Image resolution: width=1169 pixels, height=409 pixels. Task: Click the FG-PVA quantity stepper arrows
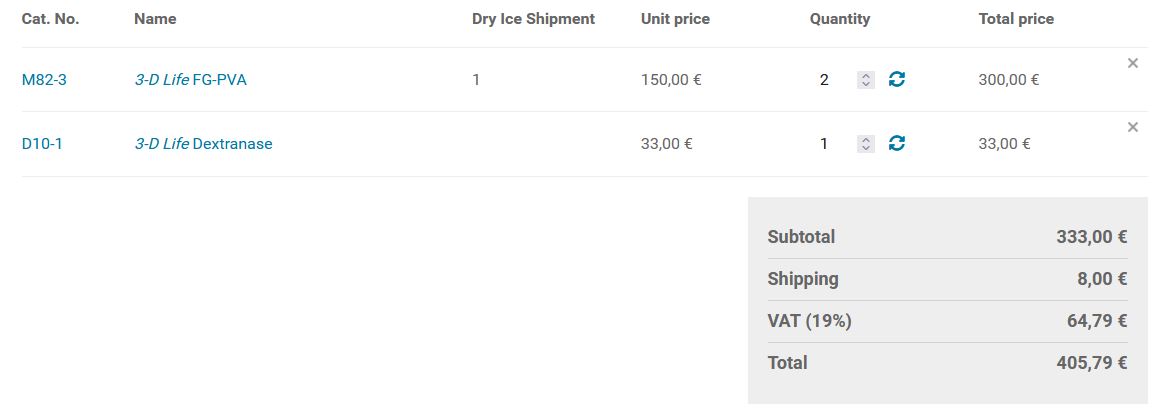pos(866,80)
